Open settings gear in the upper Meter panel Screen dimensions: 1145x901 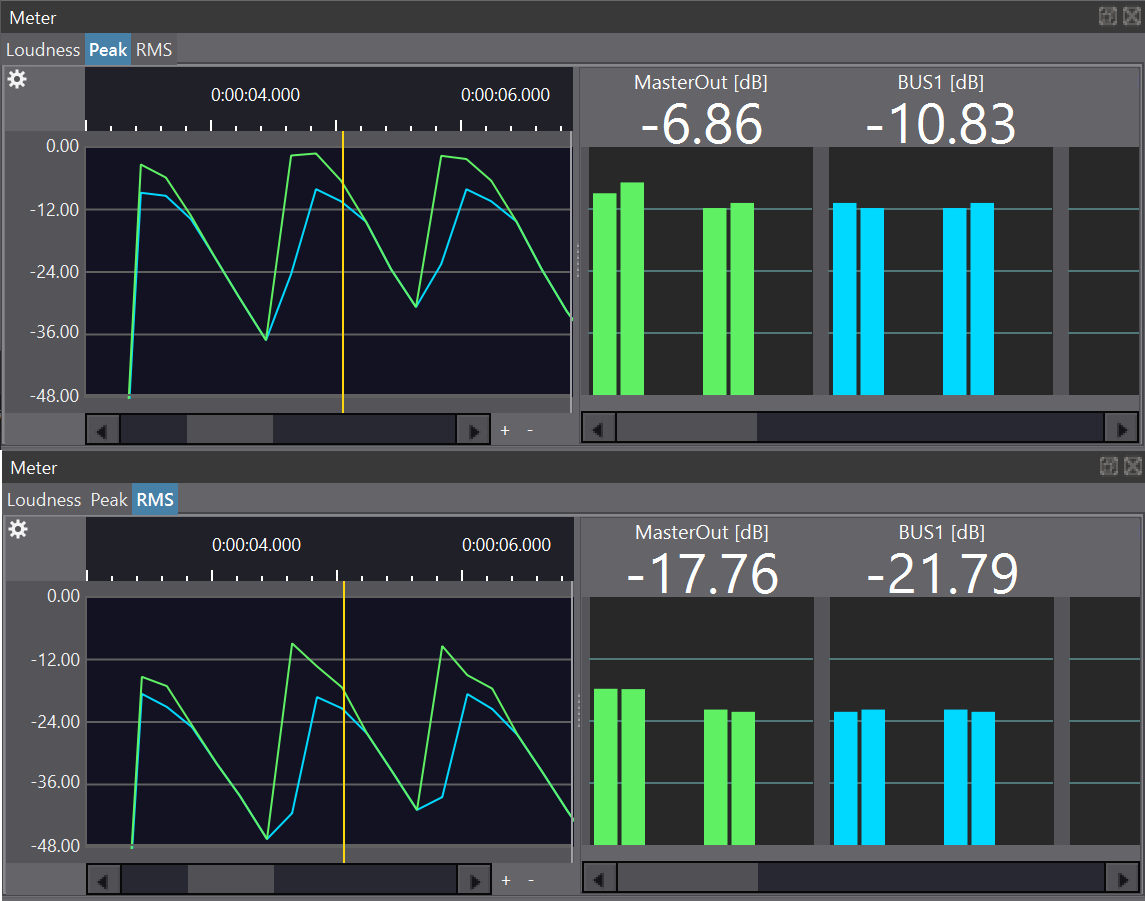click(17, 80)
